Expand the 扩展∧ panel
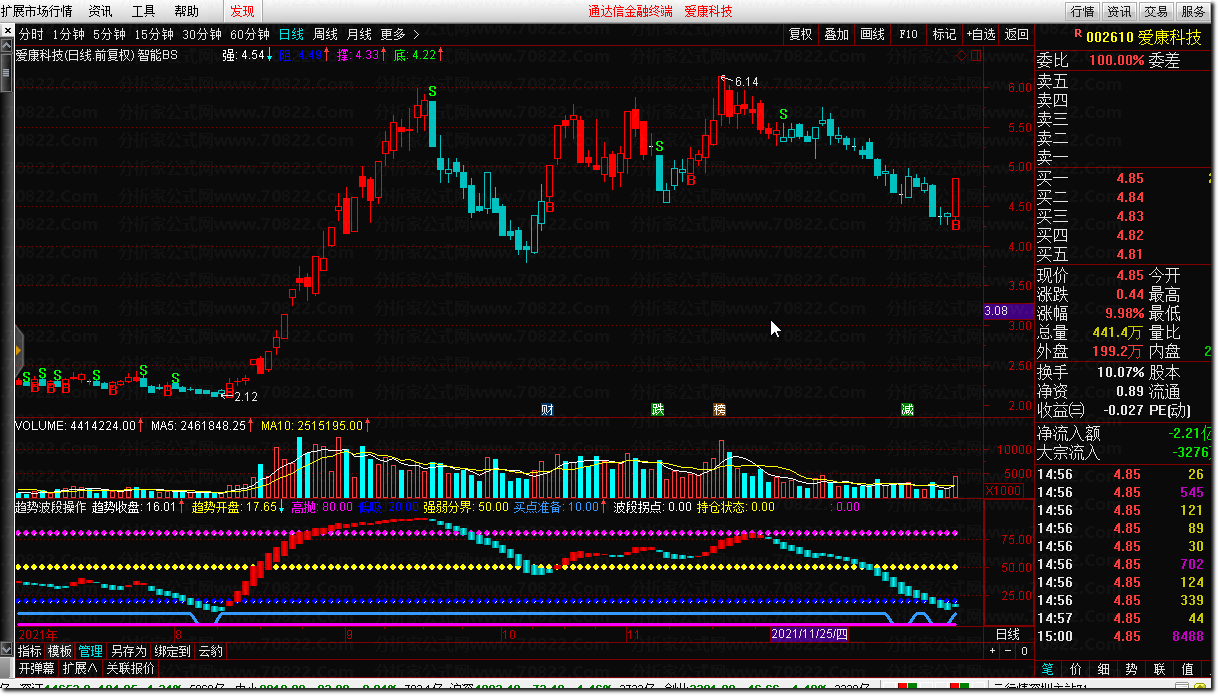 80,668
